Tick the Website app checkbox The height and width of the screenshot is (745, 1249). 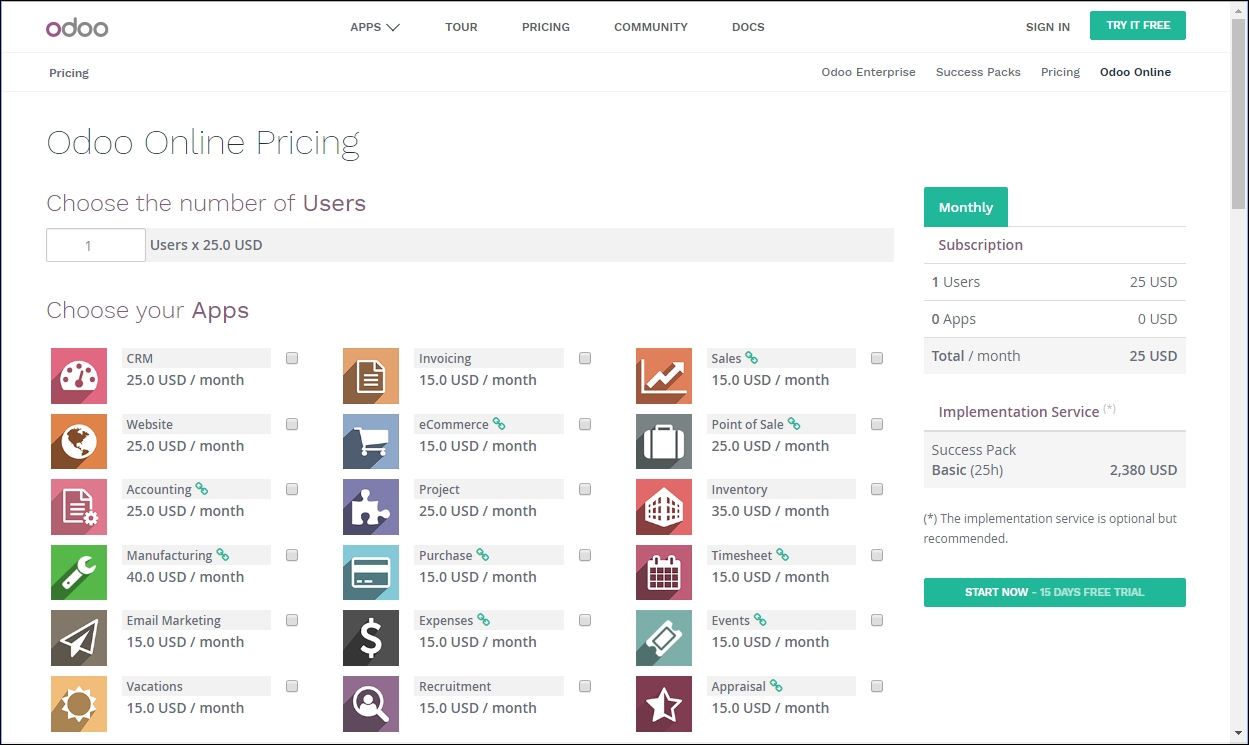pyautogui.click(x=292, y=424)
